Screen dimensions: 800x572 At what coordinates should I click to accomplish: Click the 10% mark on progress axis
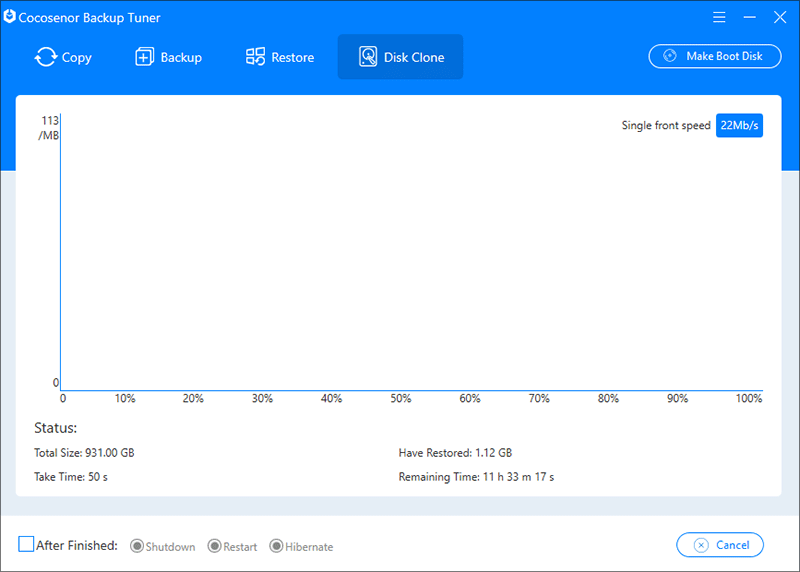tap(125, 399)
